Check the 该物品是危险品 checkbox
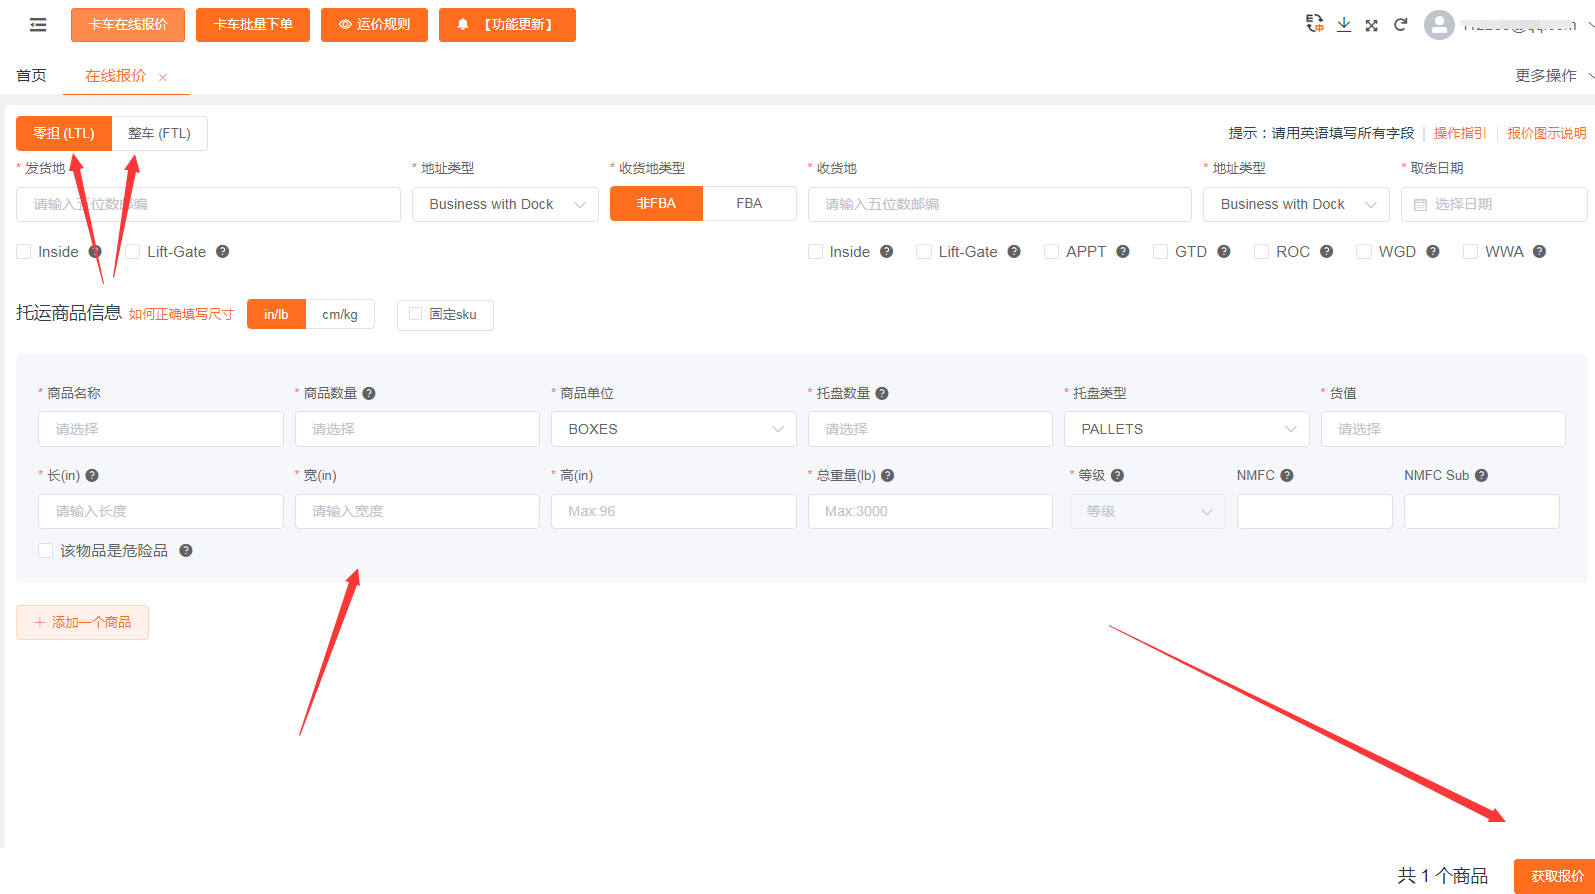The width and height of the screenshot is (1595, 894). [45, 551]
